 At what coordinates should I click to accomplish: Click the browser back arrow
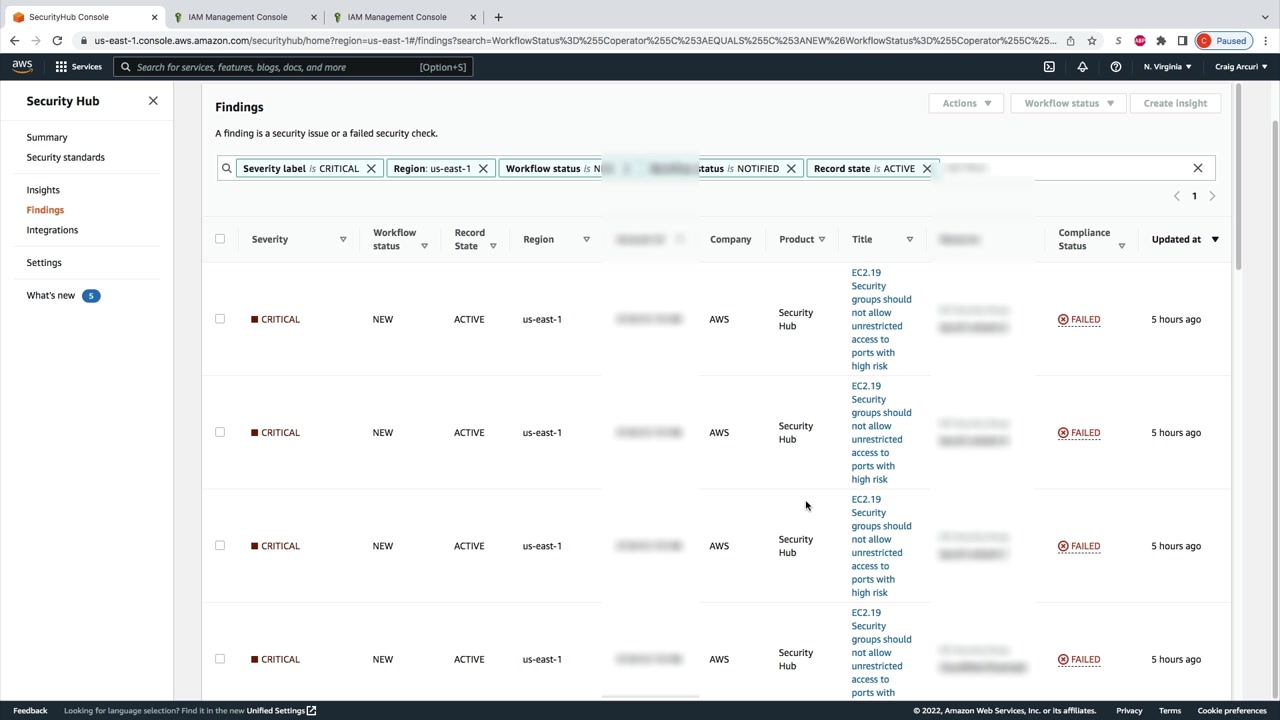tap(14, 41)
